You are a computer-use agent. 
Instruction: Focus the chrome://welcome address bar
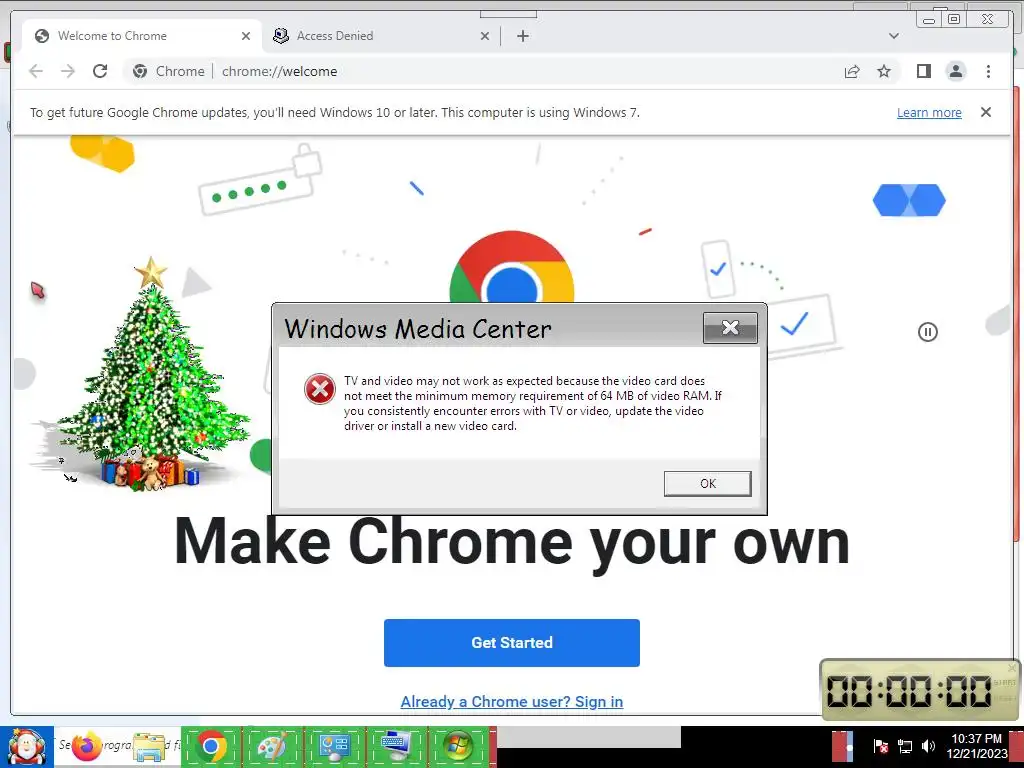click(x=280, y=71)
